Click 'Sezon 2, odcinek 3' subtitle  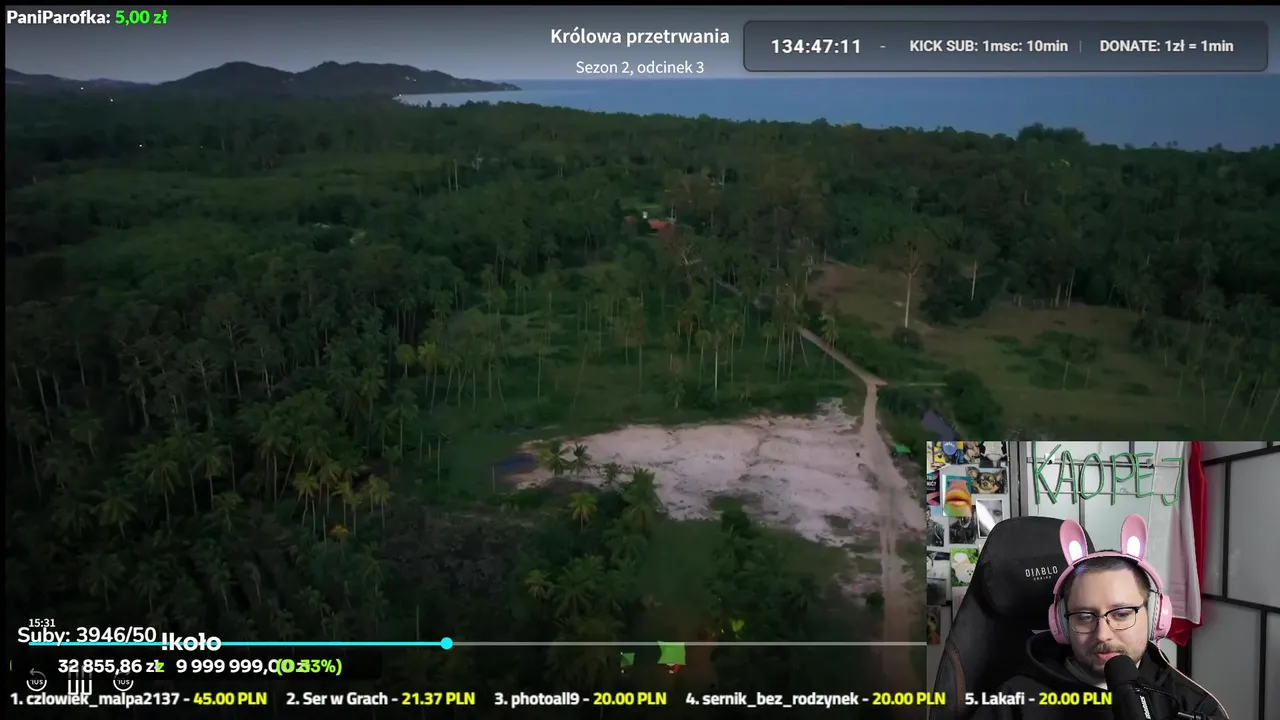pyautogui.click(x=640, y=67)
